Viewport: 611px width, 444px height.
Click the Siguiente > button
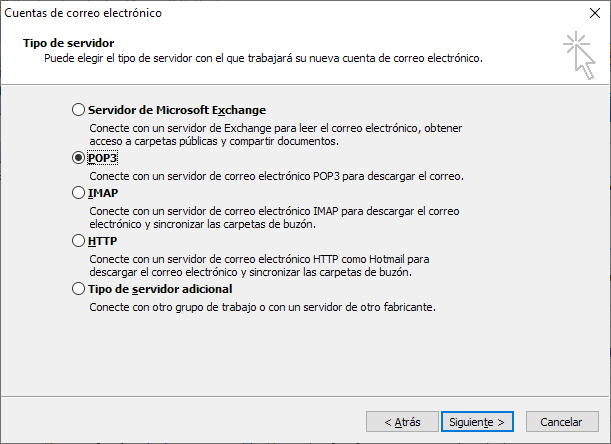click(x=477, y=422)
